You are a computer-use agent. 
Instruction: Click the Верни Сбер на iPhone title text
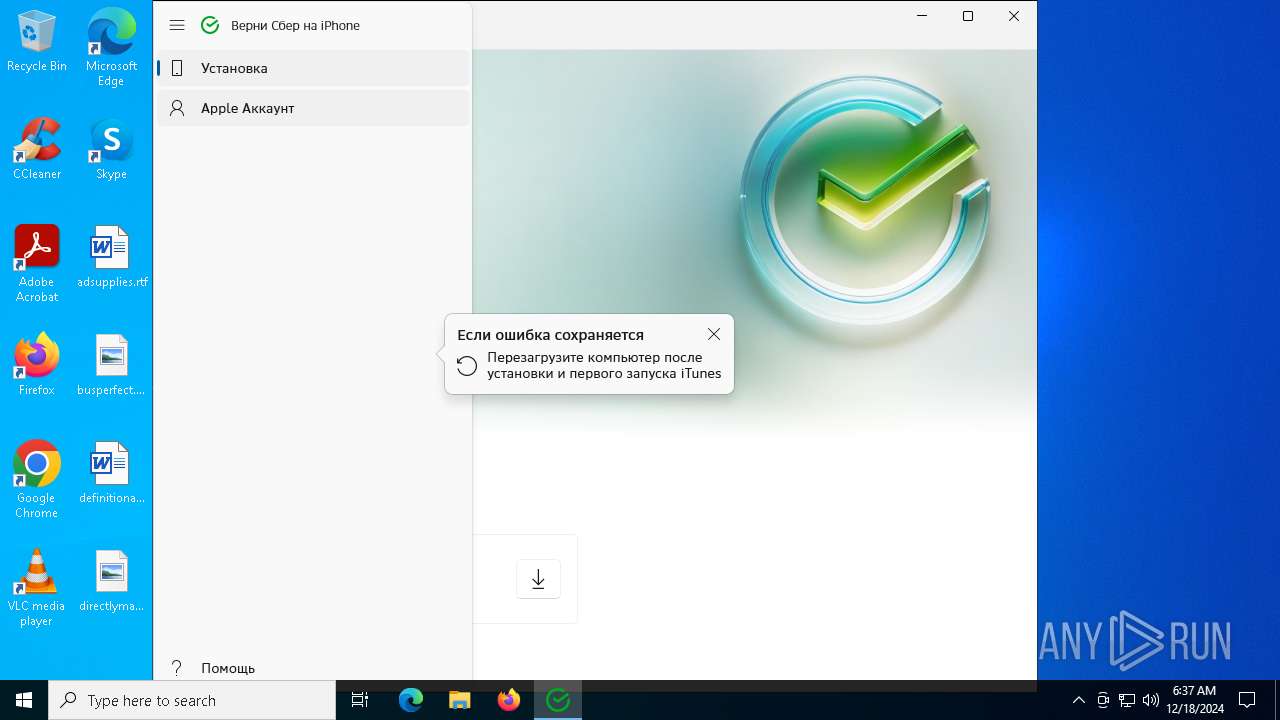pyautogui.click(x=295, y=25)
